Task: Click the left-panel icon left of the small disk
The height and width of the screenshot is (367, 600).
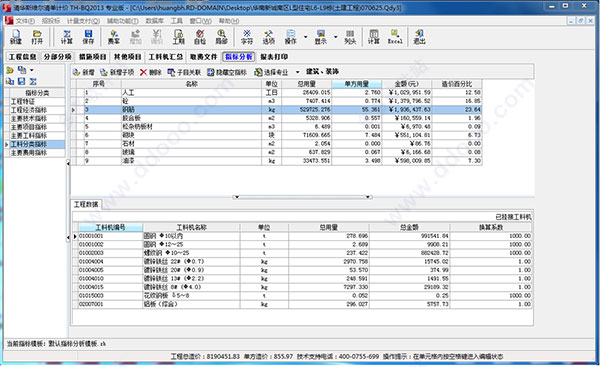Action: tap(10, 81)
